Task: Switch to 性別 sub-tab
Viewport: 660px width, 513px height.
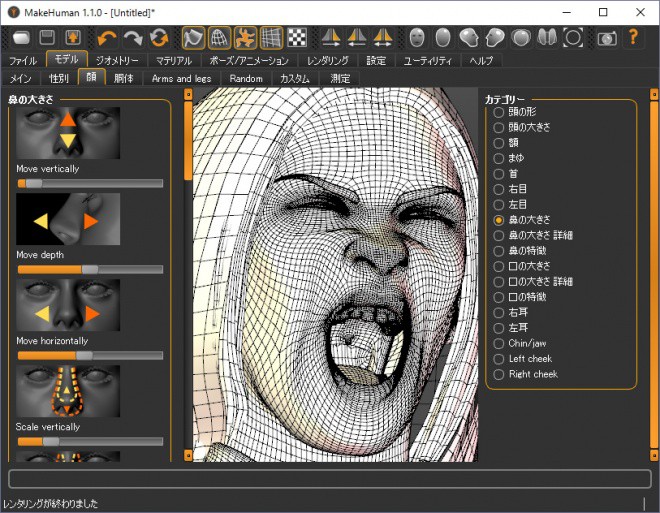Action: pyautogui.click(x=59, y=79)
